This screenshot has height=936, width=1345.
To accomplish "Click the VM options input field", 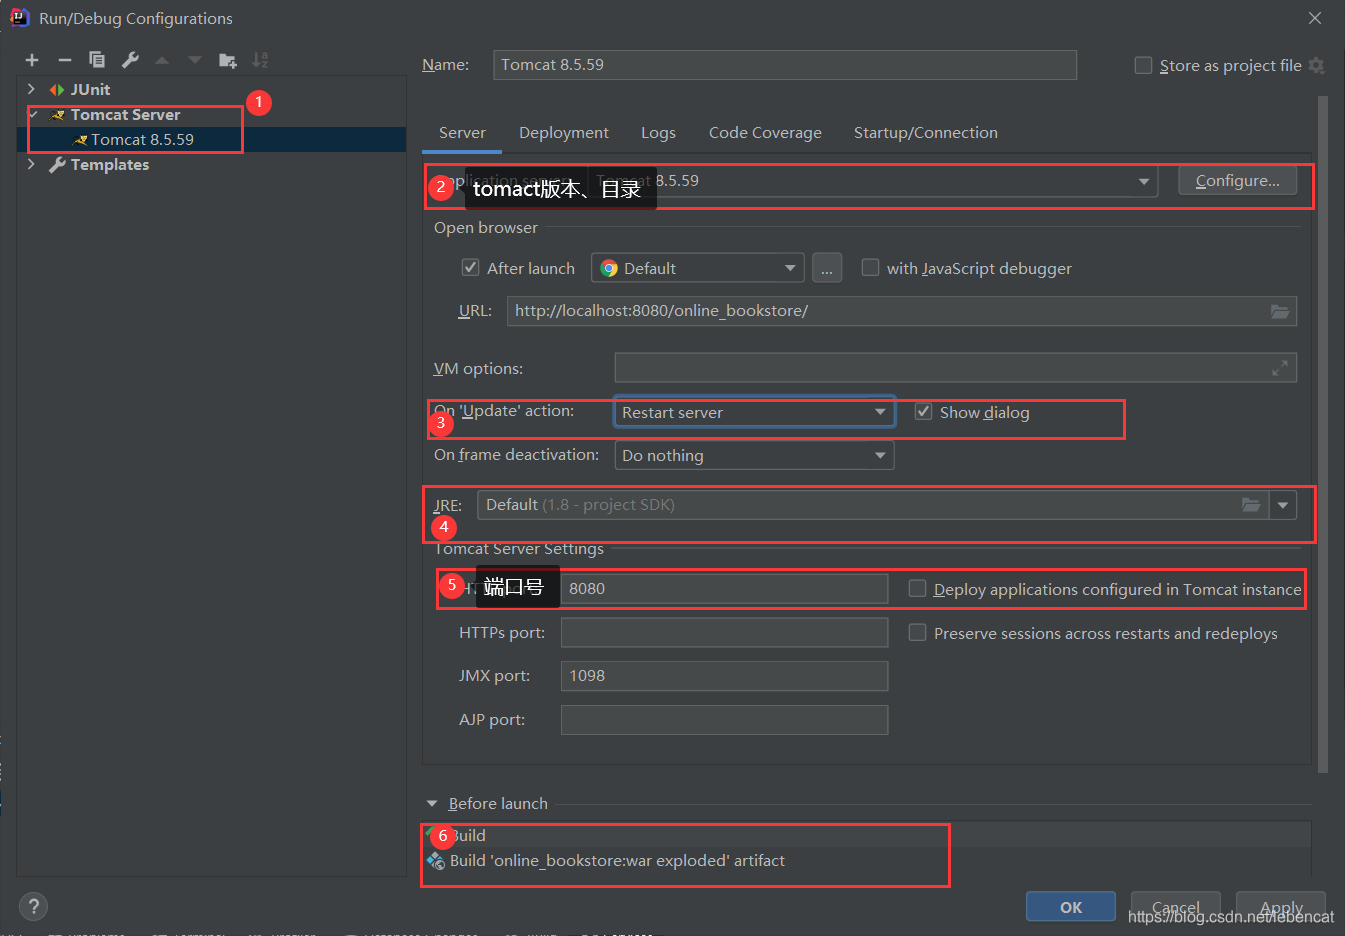I will point(956,368).
